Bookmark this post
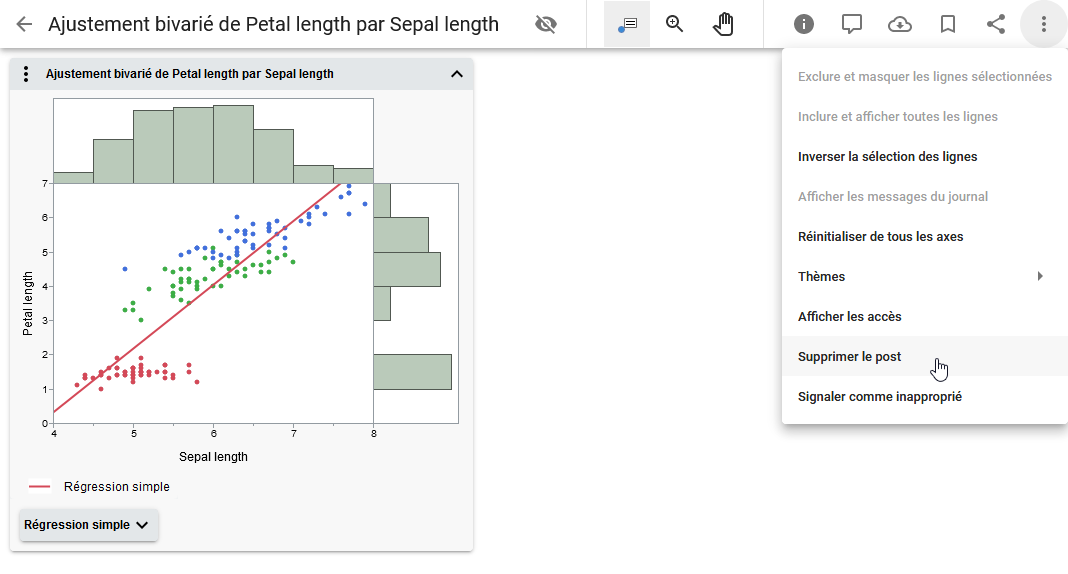This screenshot has height=574, width=1068. 948,24
